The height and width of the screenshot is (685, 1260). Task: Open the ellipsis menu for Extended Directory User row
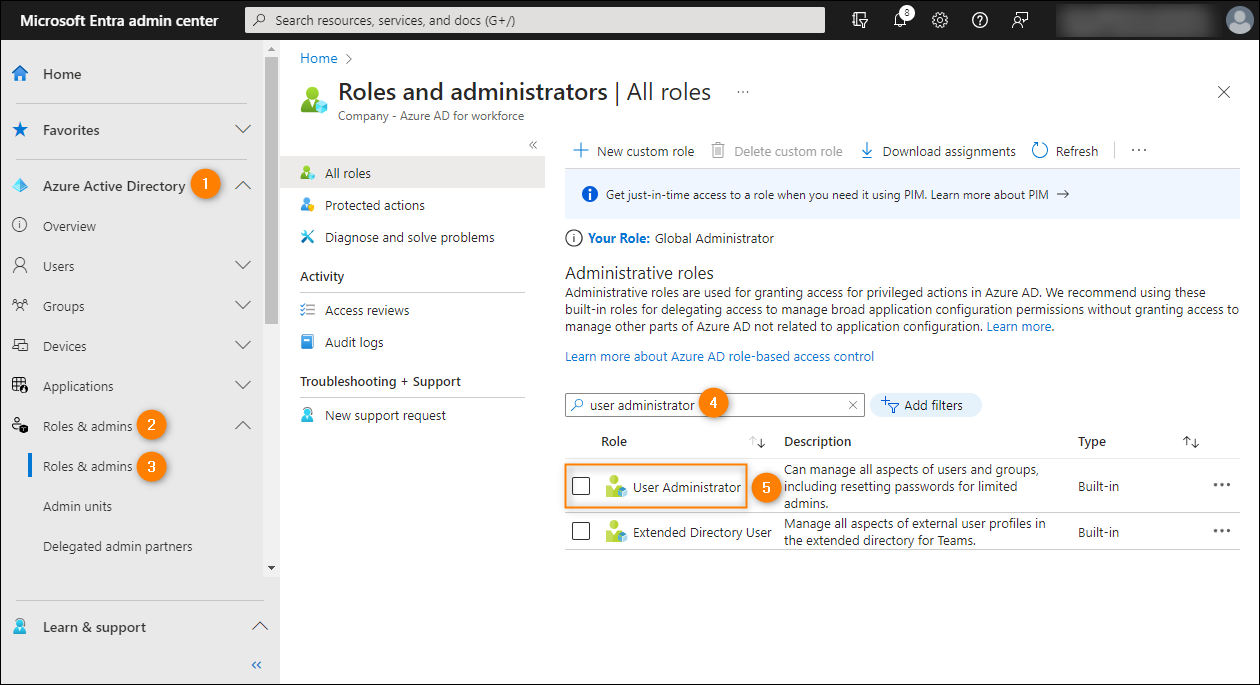tap(1221, 531)
